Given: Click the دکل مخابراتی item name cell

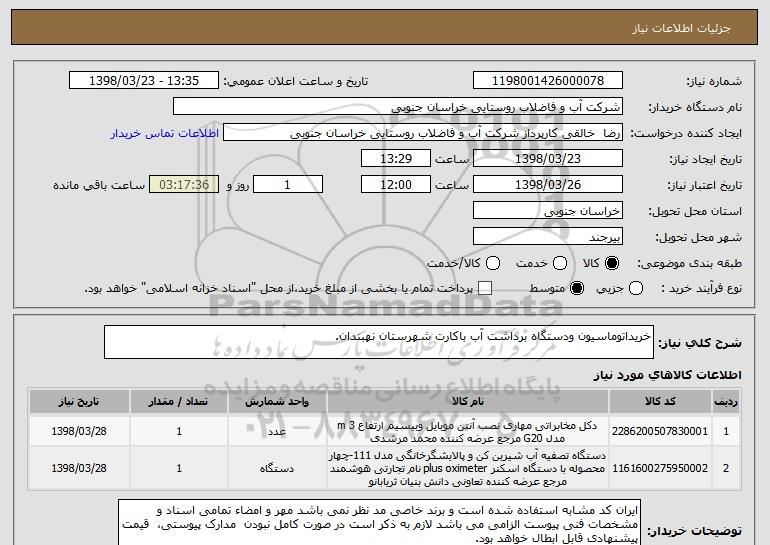Looking at the screenshot, I should pyautogui.click(x=468, y=431).
